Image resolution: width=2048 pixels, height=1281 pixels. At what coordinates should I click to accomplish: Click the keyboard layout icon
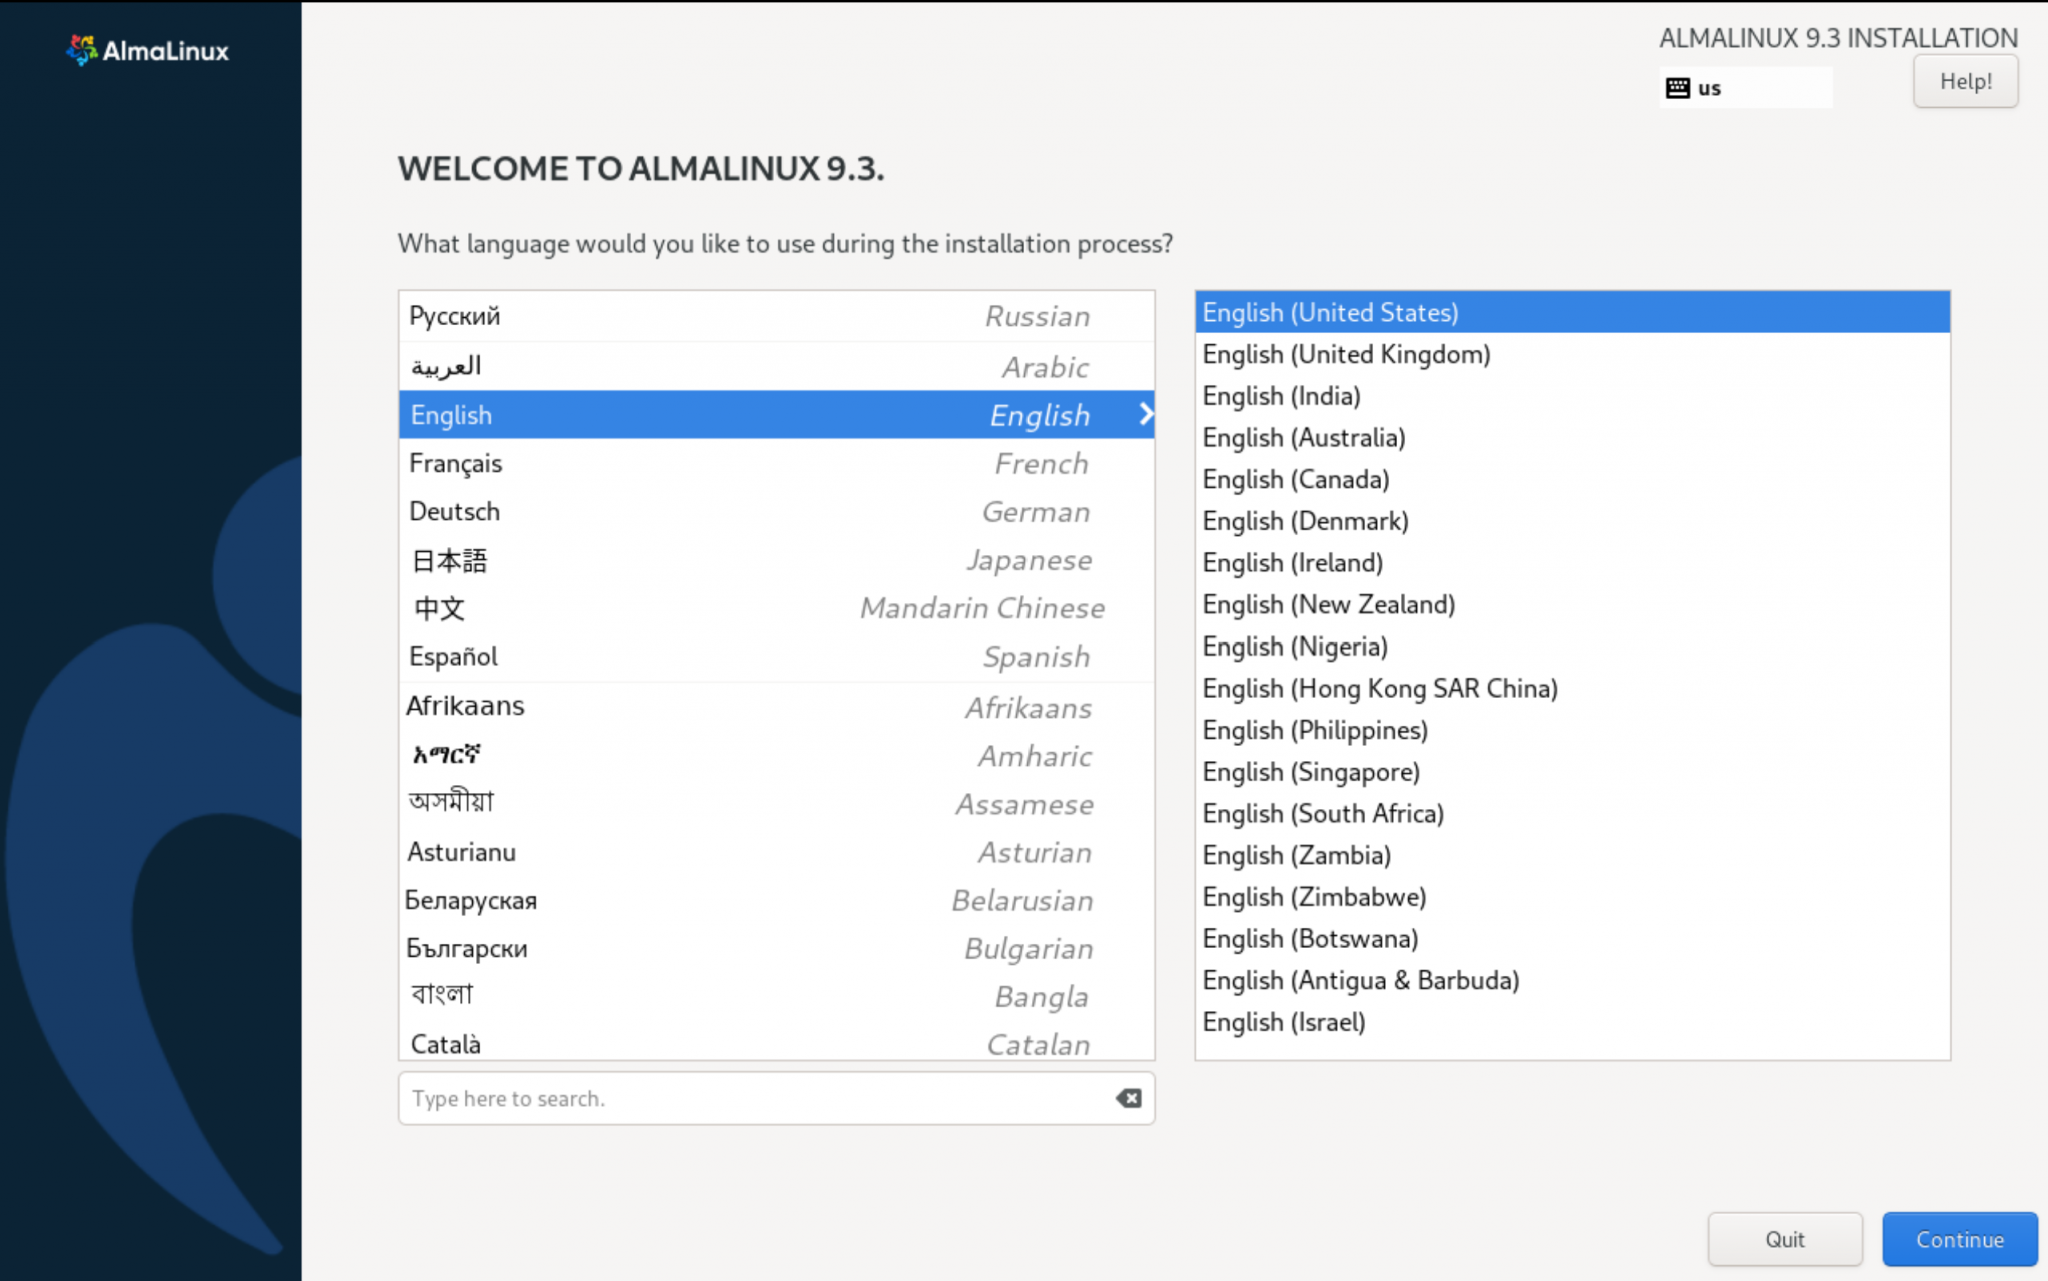tap(1678, 87)
